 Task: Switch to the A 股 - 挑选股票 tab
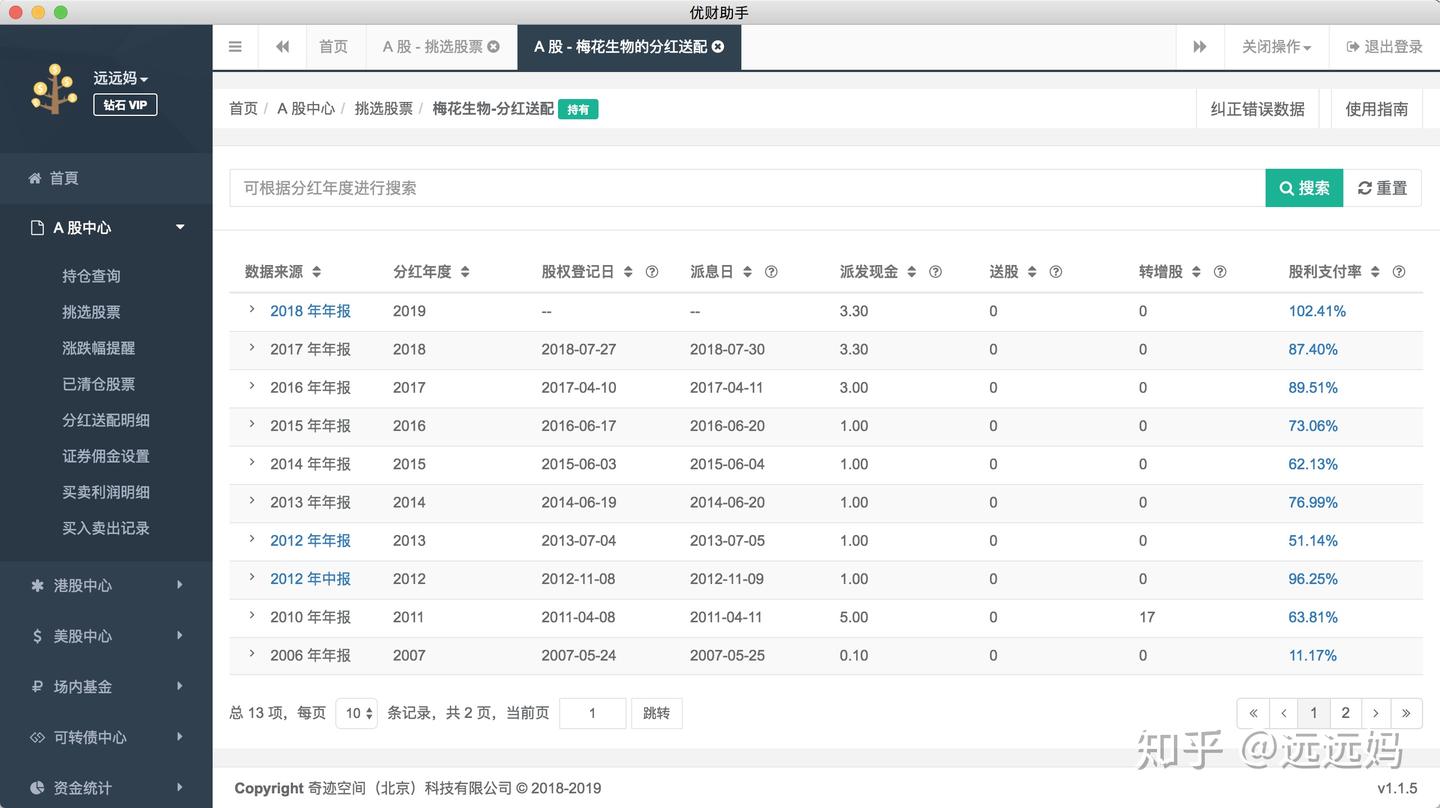coord(434,46)
